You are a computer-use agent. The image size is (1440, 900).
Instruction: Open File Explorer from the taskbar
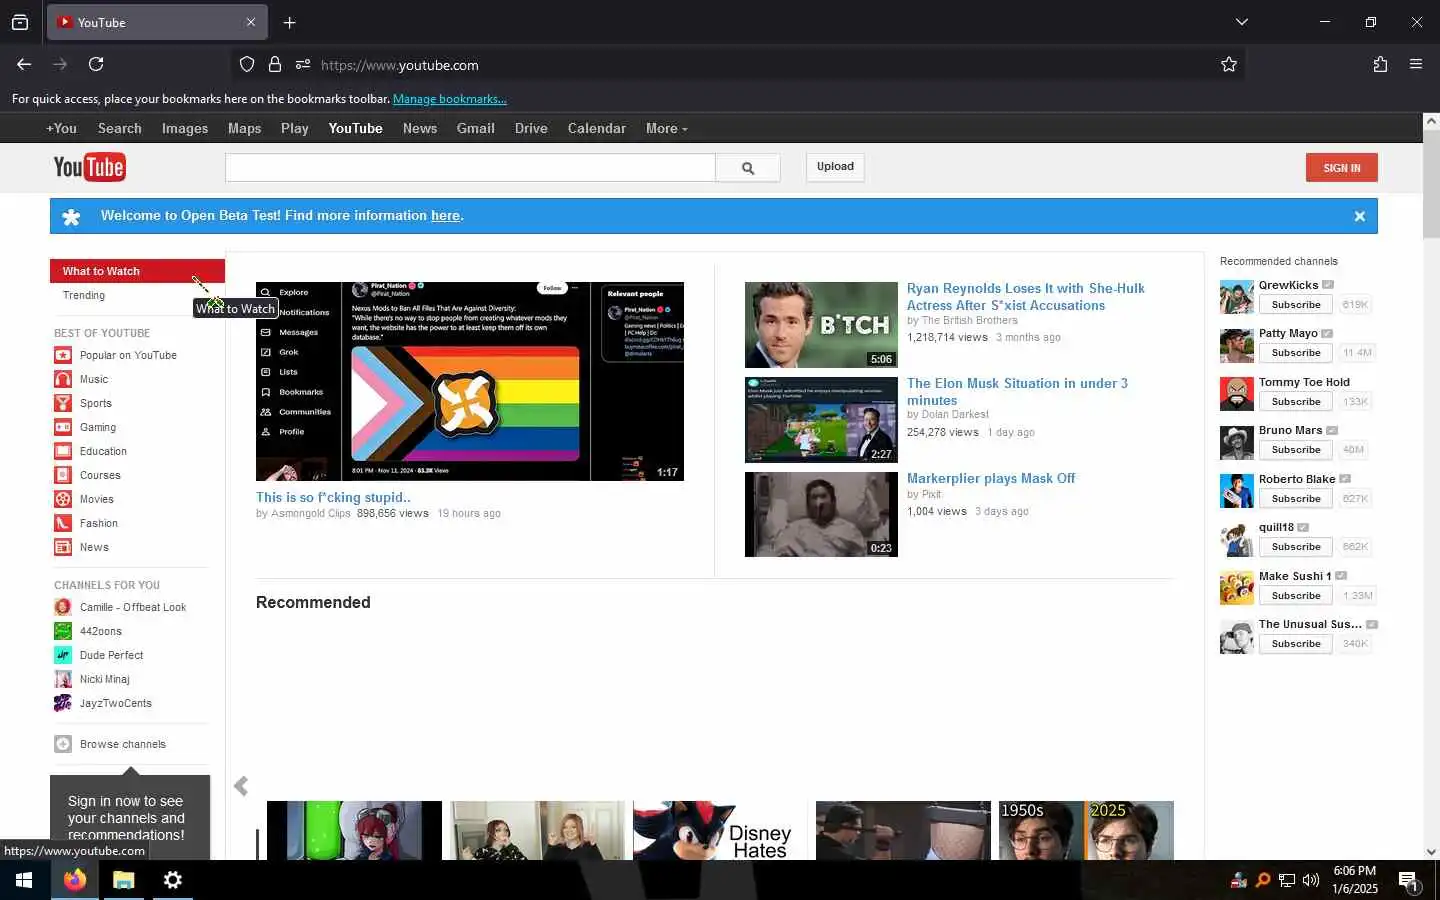point(123,880)
